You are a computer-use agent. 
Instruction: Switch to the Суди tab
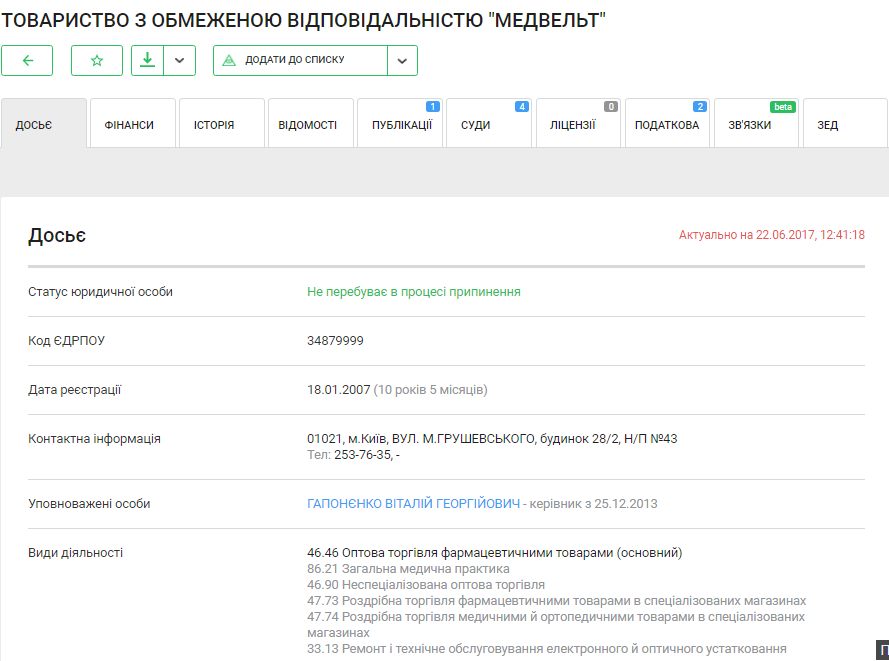475,125
